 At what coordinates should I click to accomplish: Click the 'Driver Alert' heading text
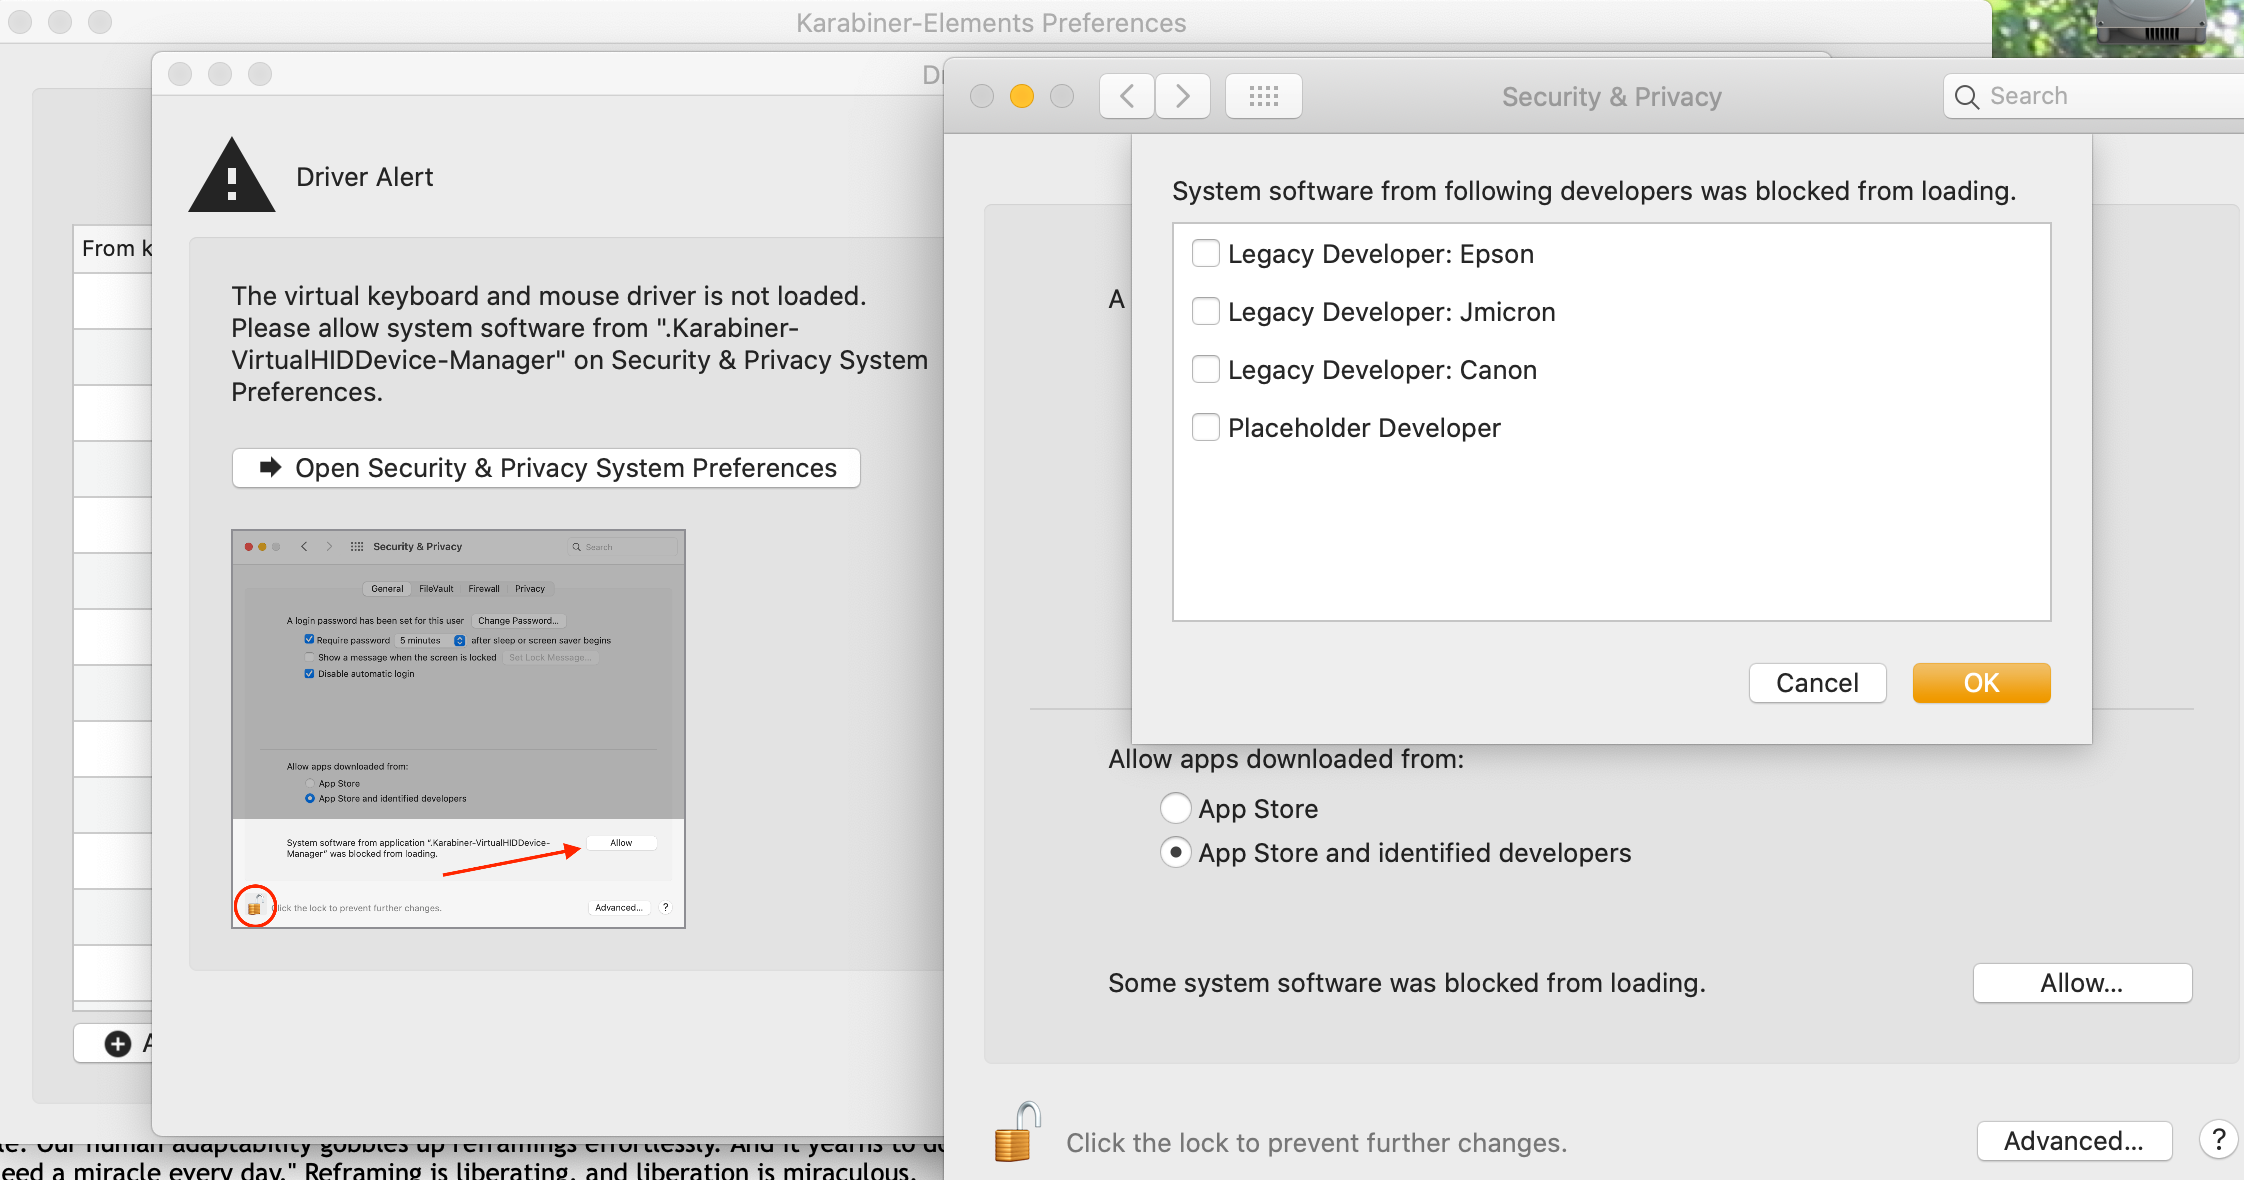click(x=364, y=177)
